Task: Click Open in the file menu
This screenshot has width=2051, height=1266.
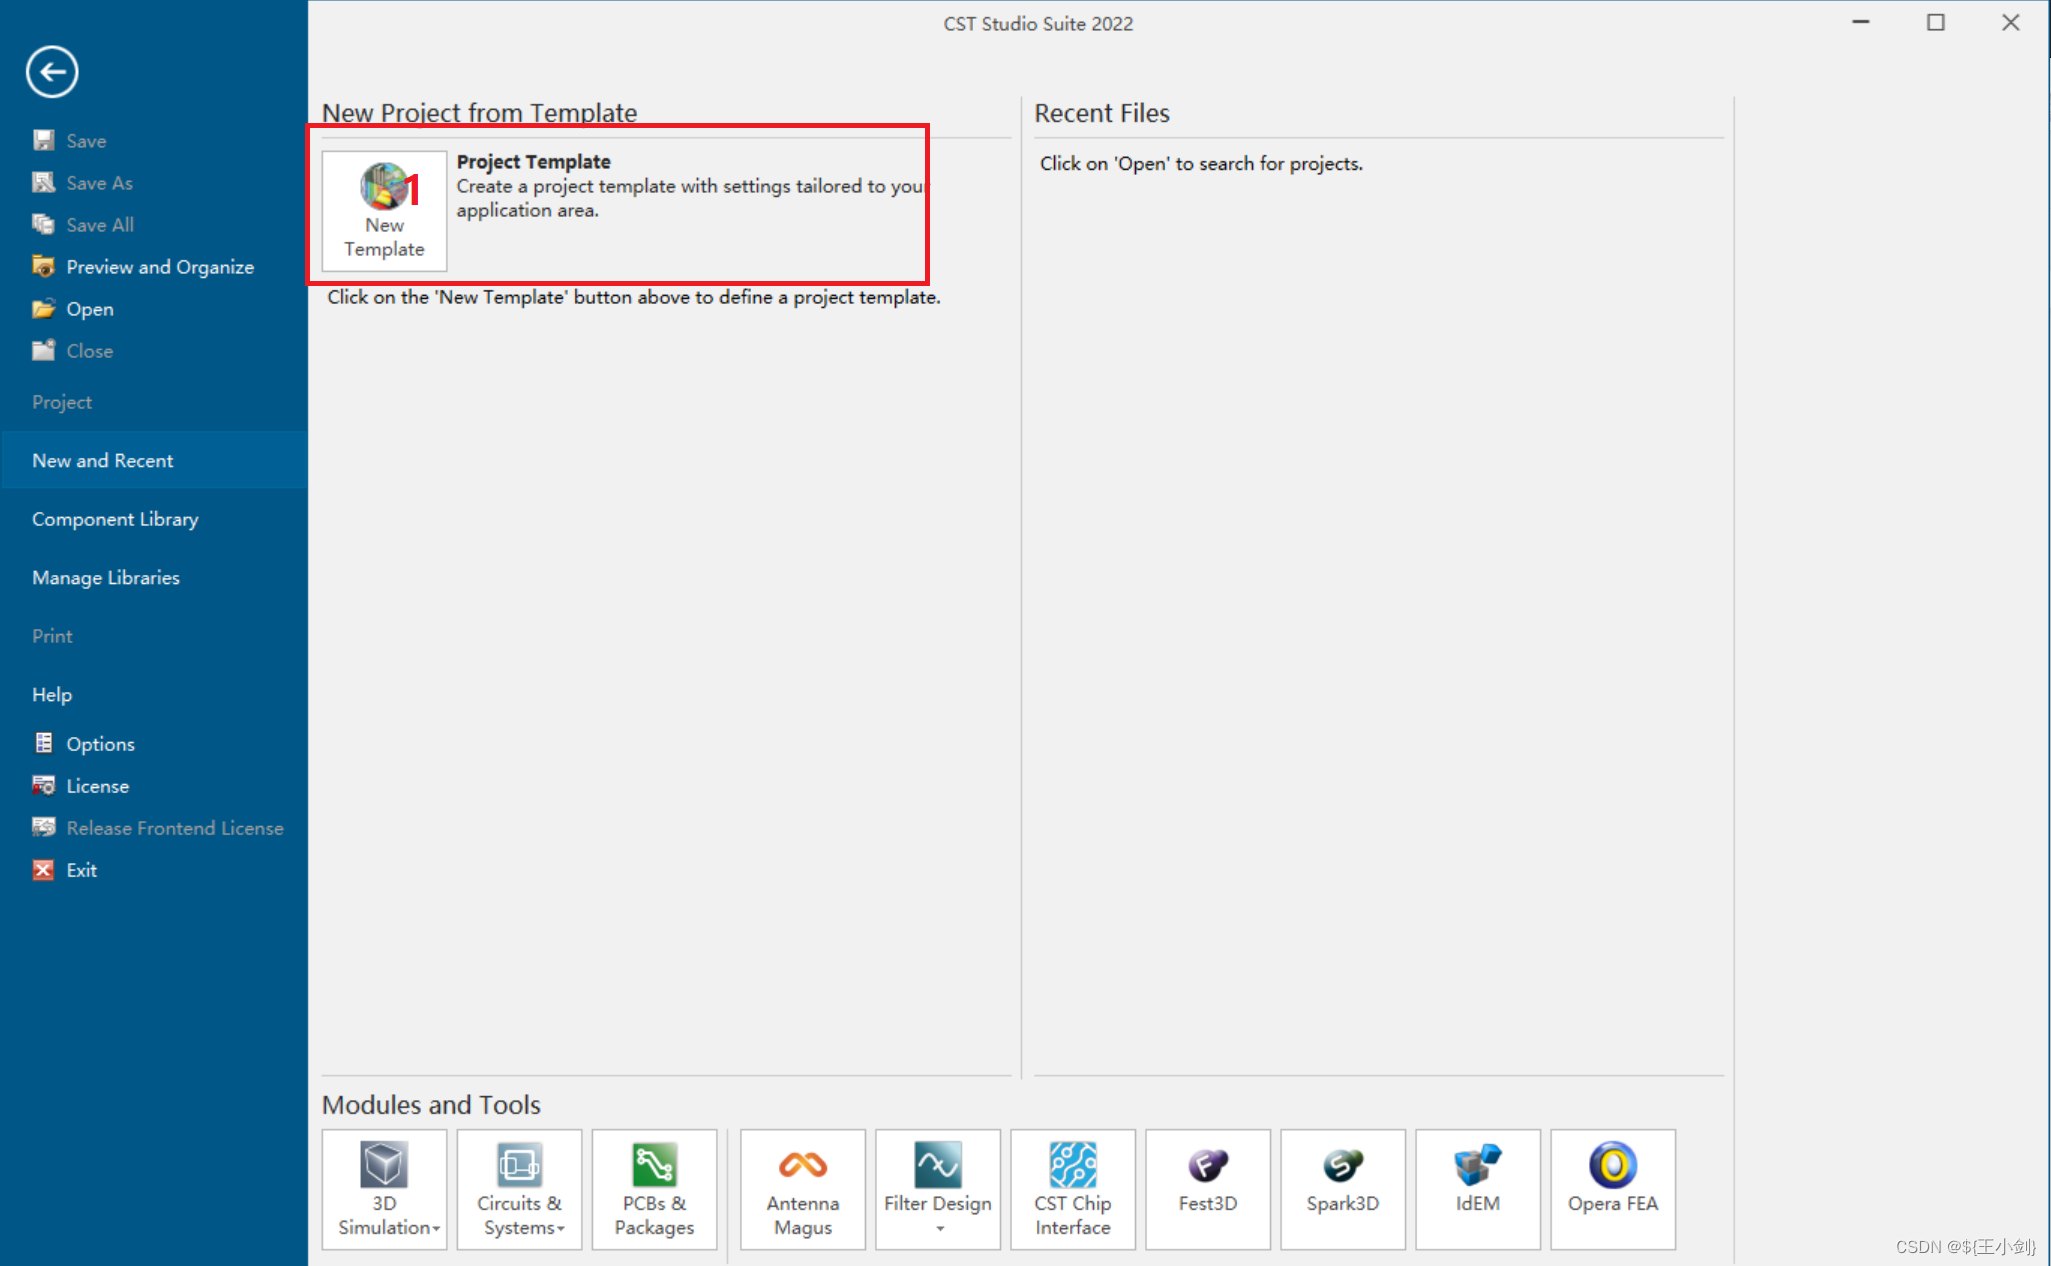Action: click(89, 309)
